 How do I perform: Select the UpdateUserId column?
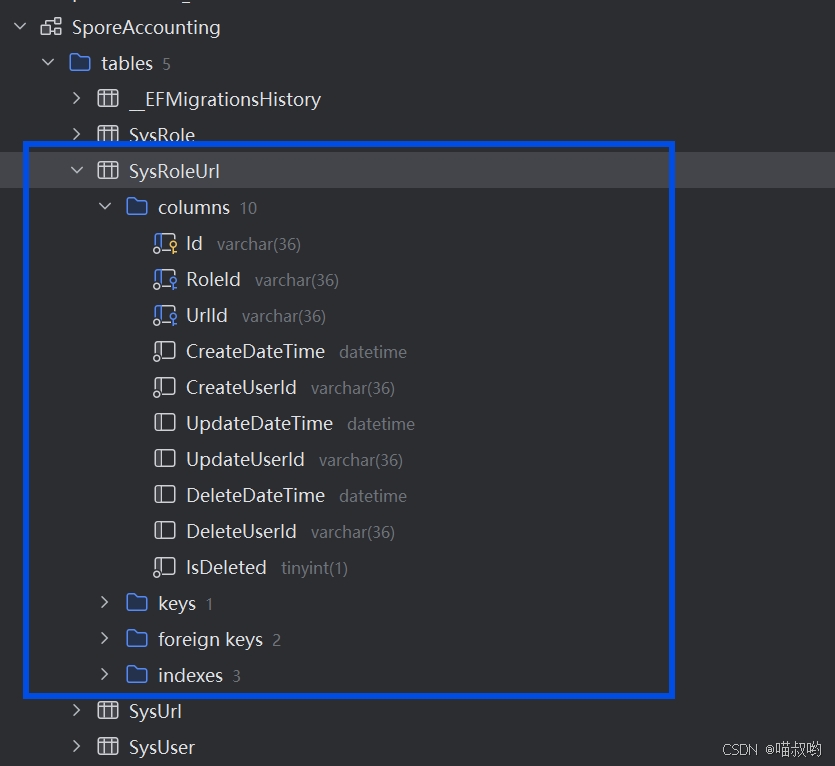click(x=245, y=460)
